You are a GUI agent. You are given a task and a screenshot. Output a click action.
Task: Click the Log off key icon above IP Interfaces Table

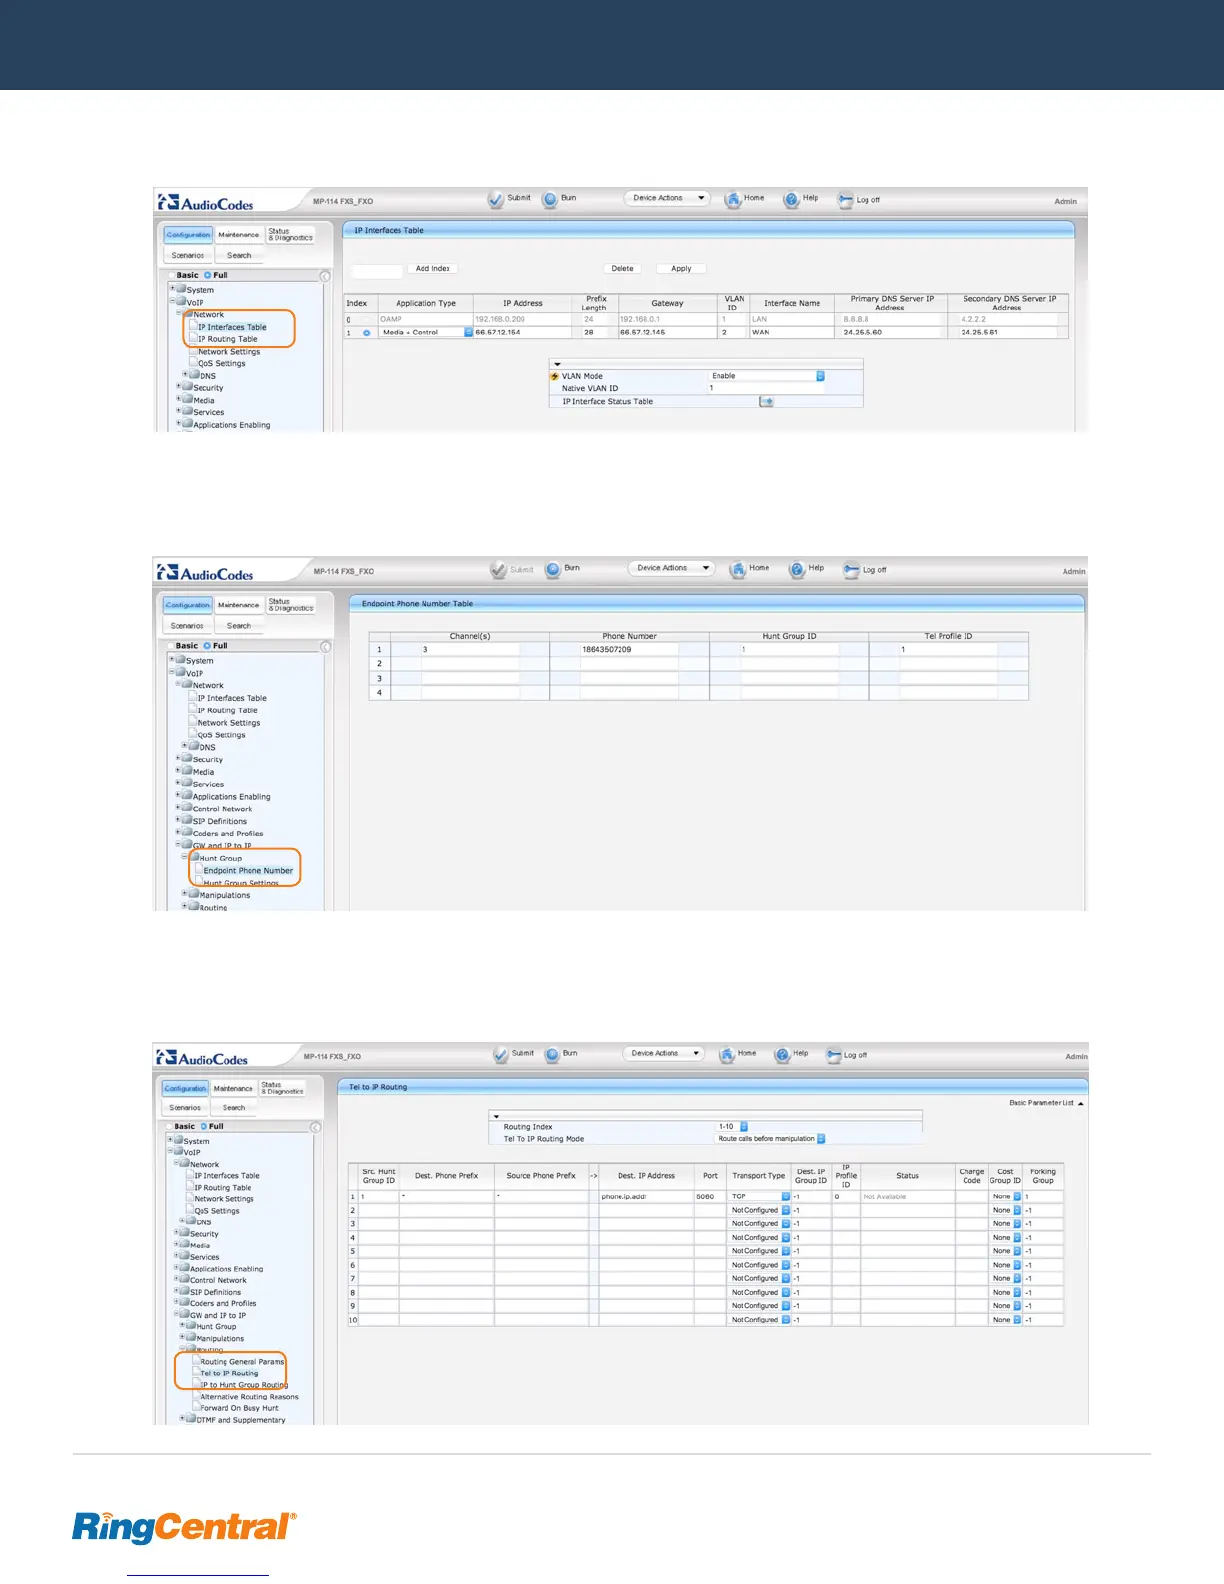[x=845, y=200]
